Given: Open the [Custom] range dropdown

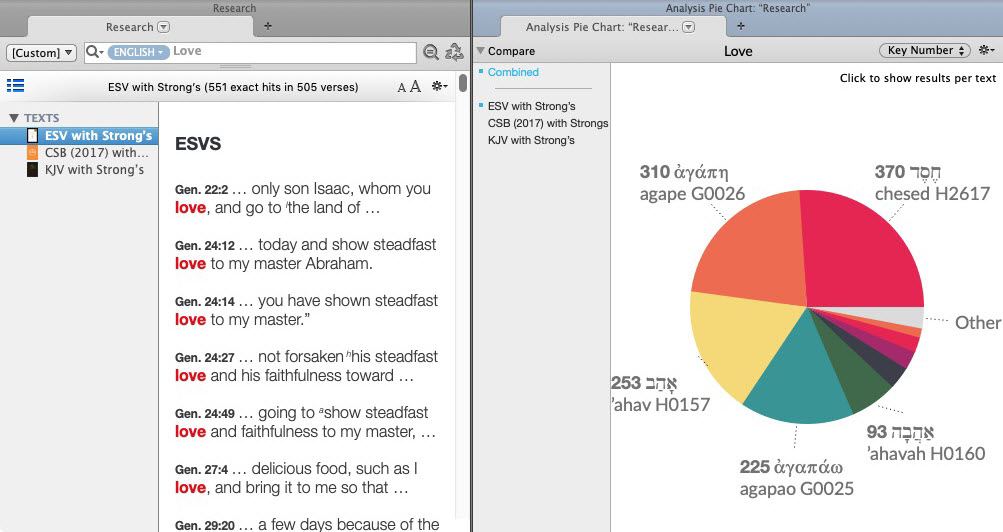Looking at the screenshot, I should coord(42,52).
